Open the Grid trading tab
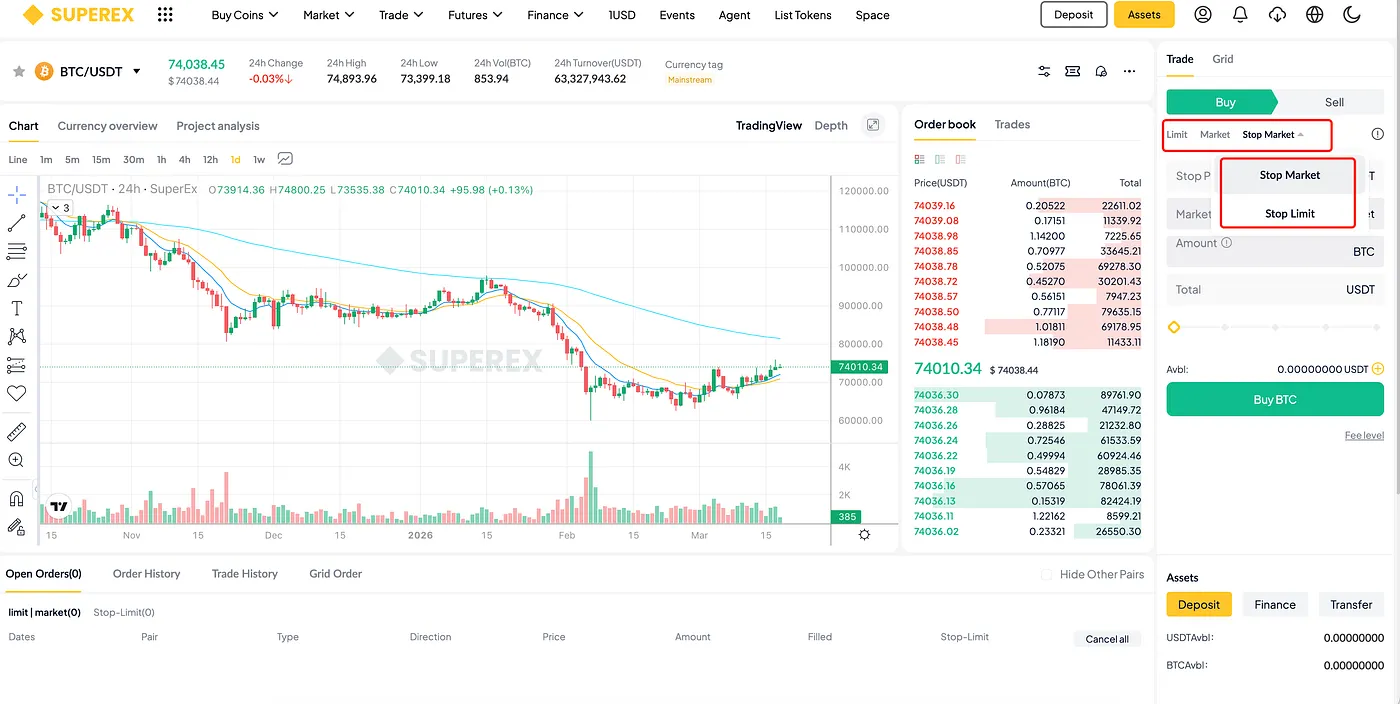1400x704 pixels. click(1222, 59)
